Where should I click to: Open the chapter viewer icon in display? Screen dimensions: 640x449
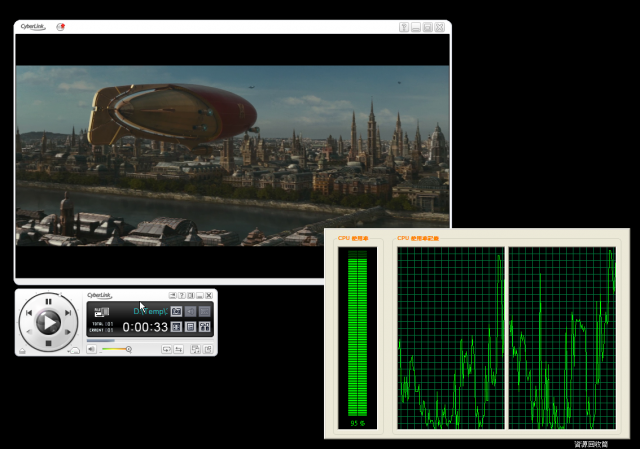point(176,327)
